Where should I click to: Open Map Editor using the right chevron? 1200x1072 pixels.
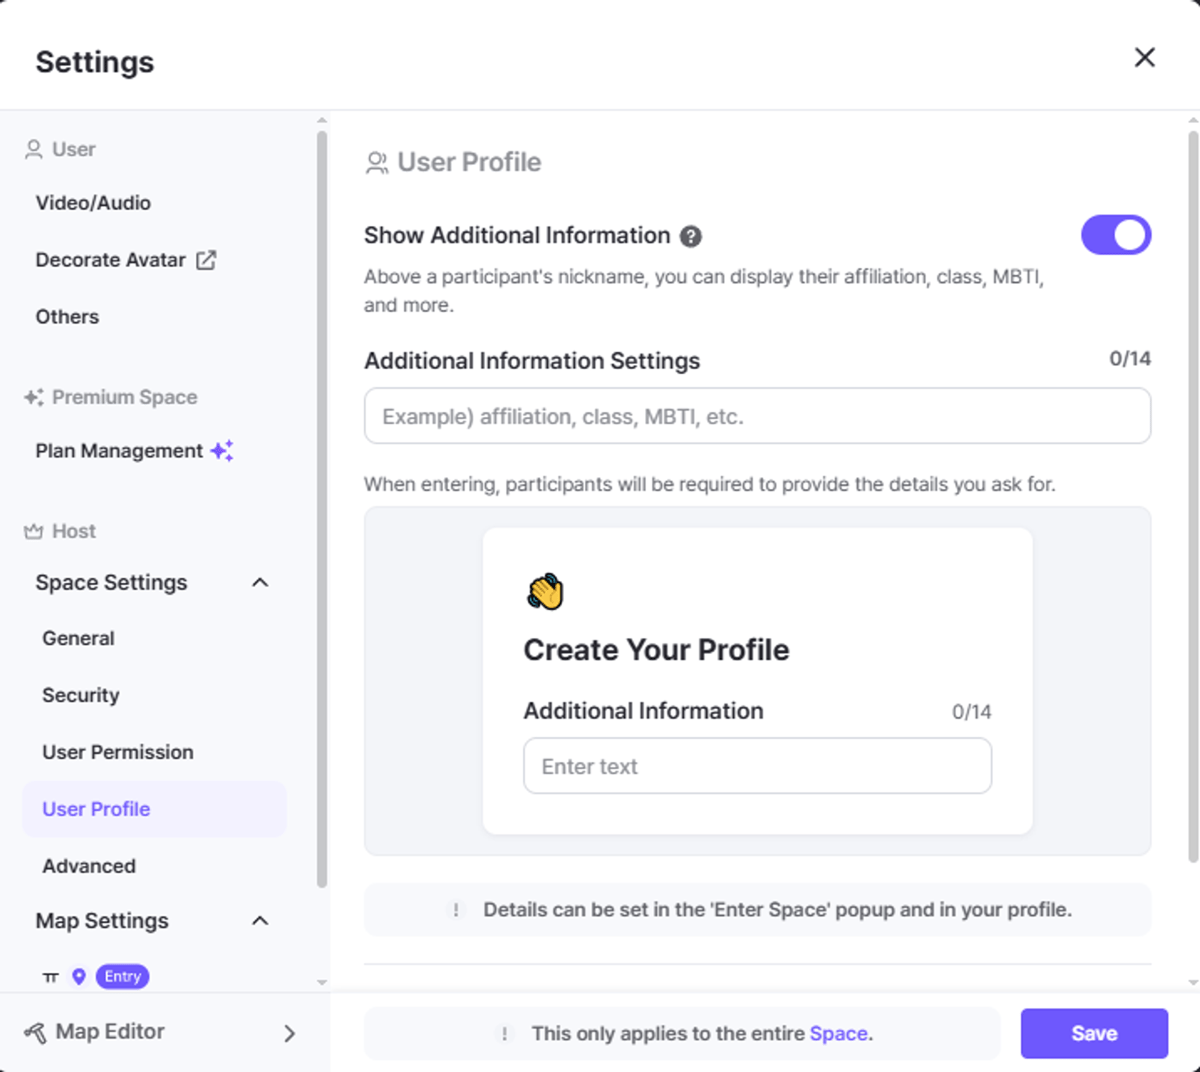pos(289,1033)
